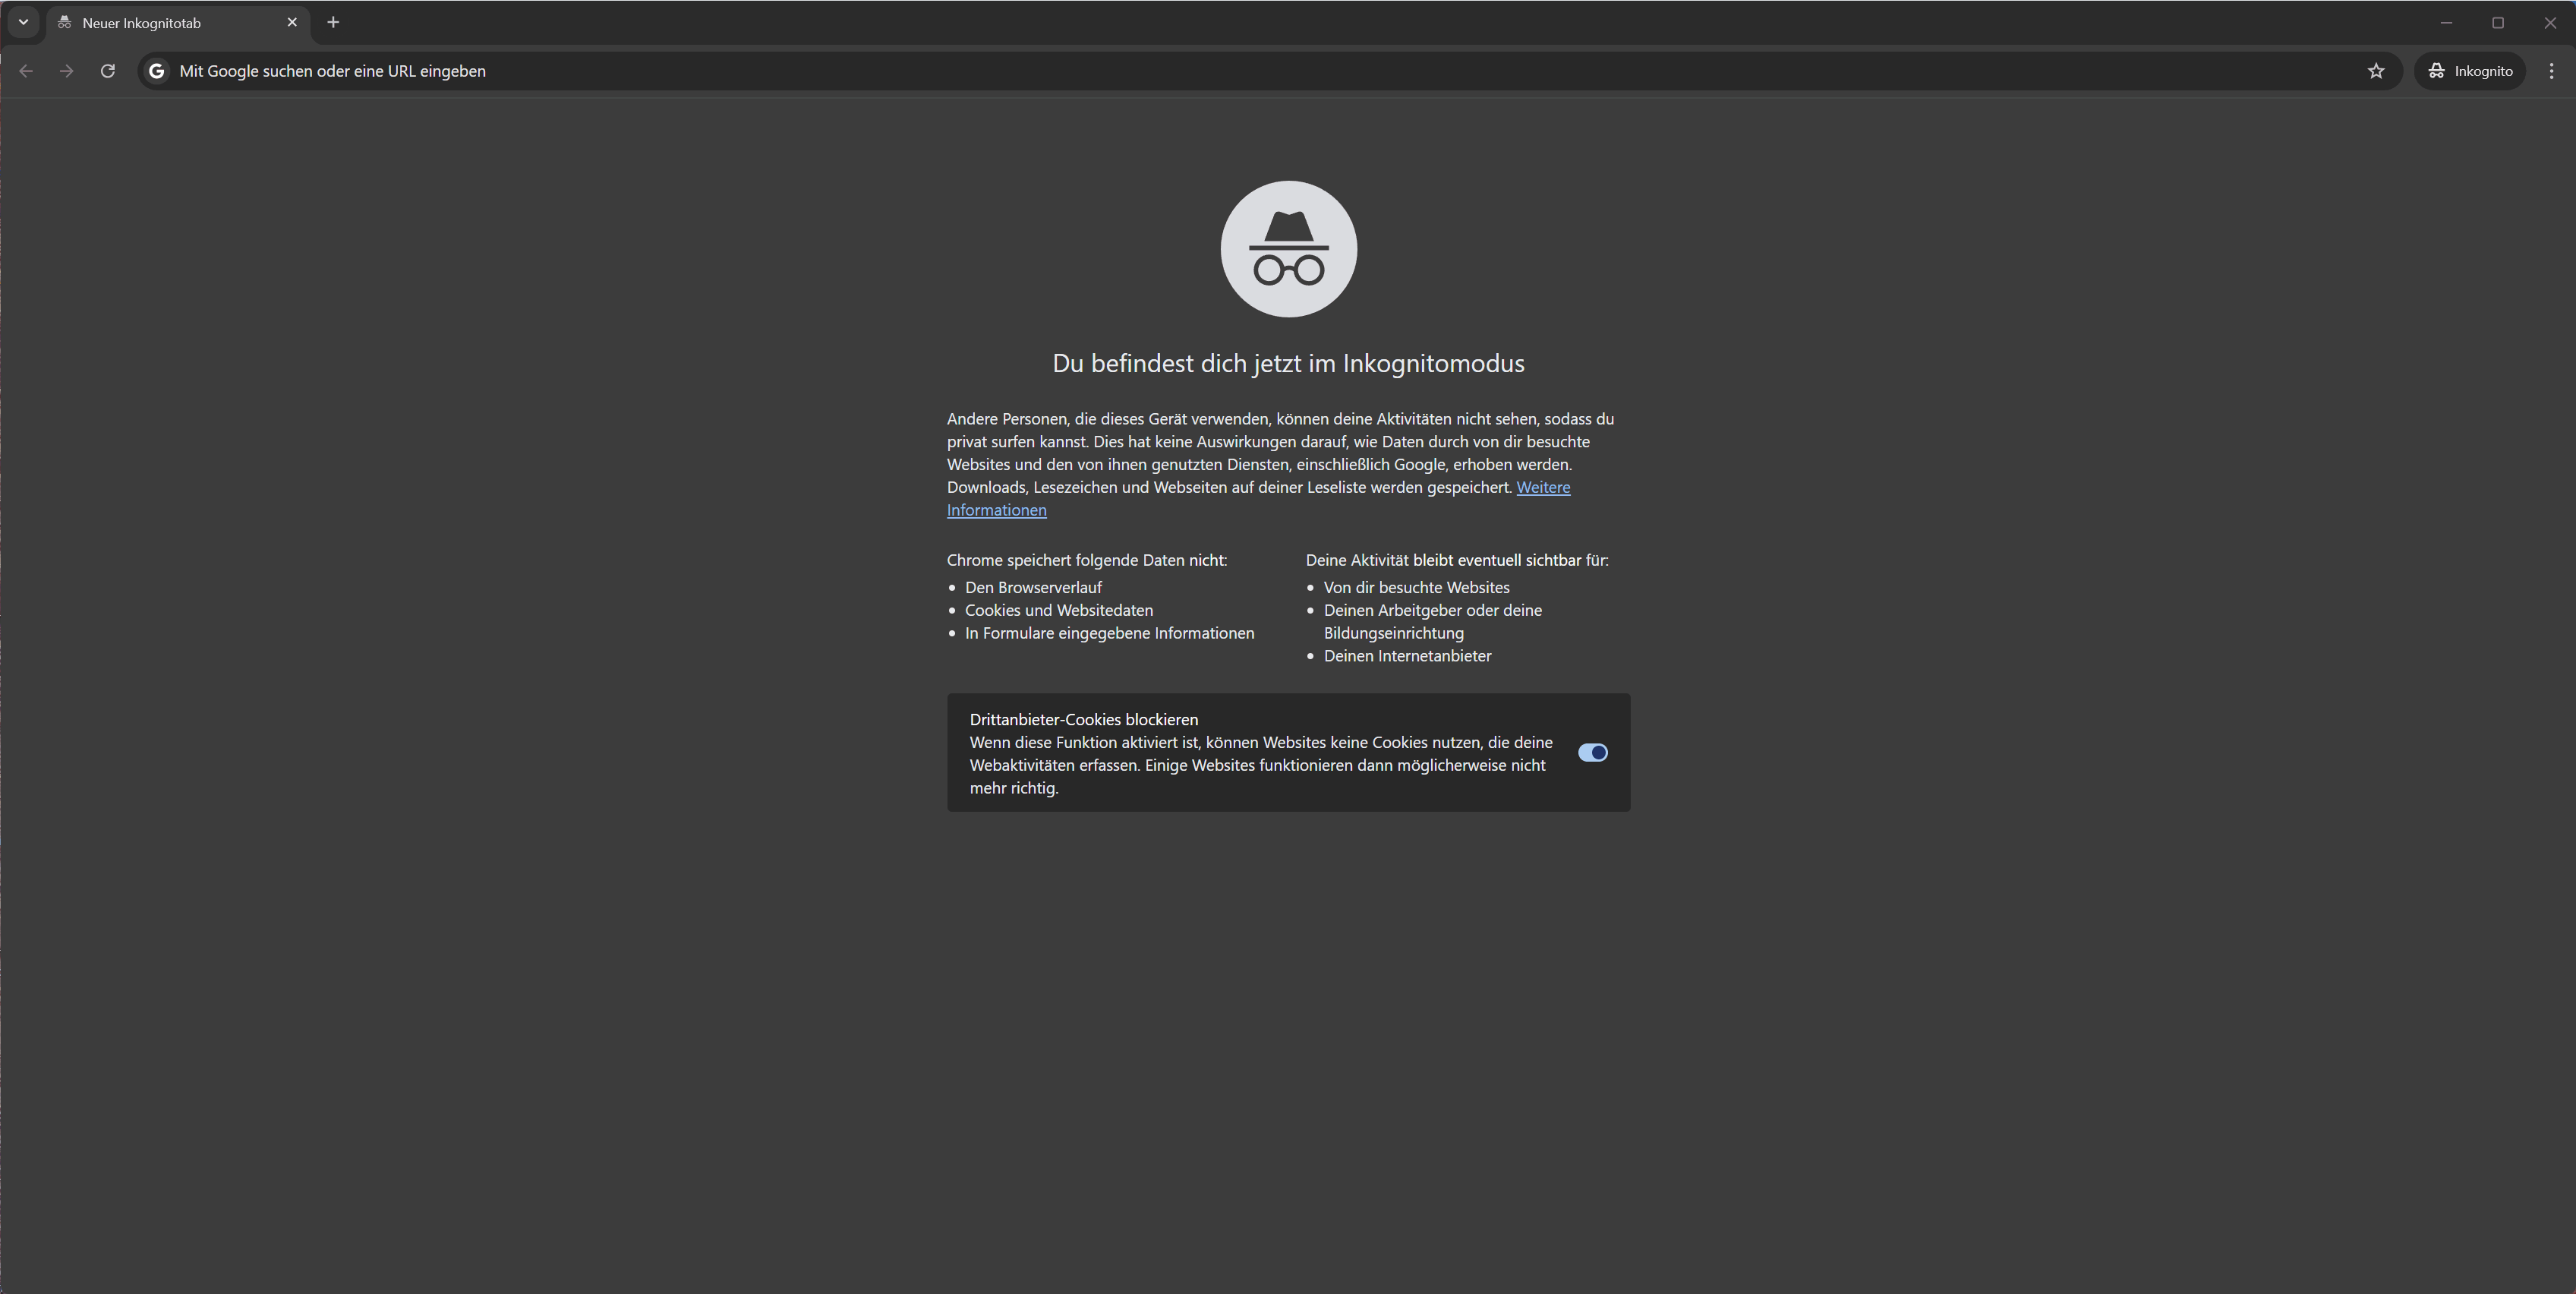Bookmark this tab with the star icon
Viewport: 2576px width, 1294px height.
coord(2376,71)
